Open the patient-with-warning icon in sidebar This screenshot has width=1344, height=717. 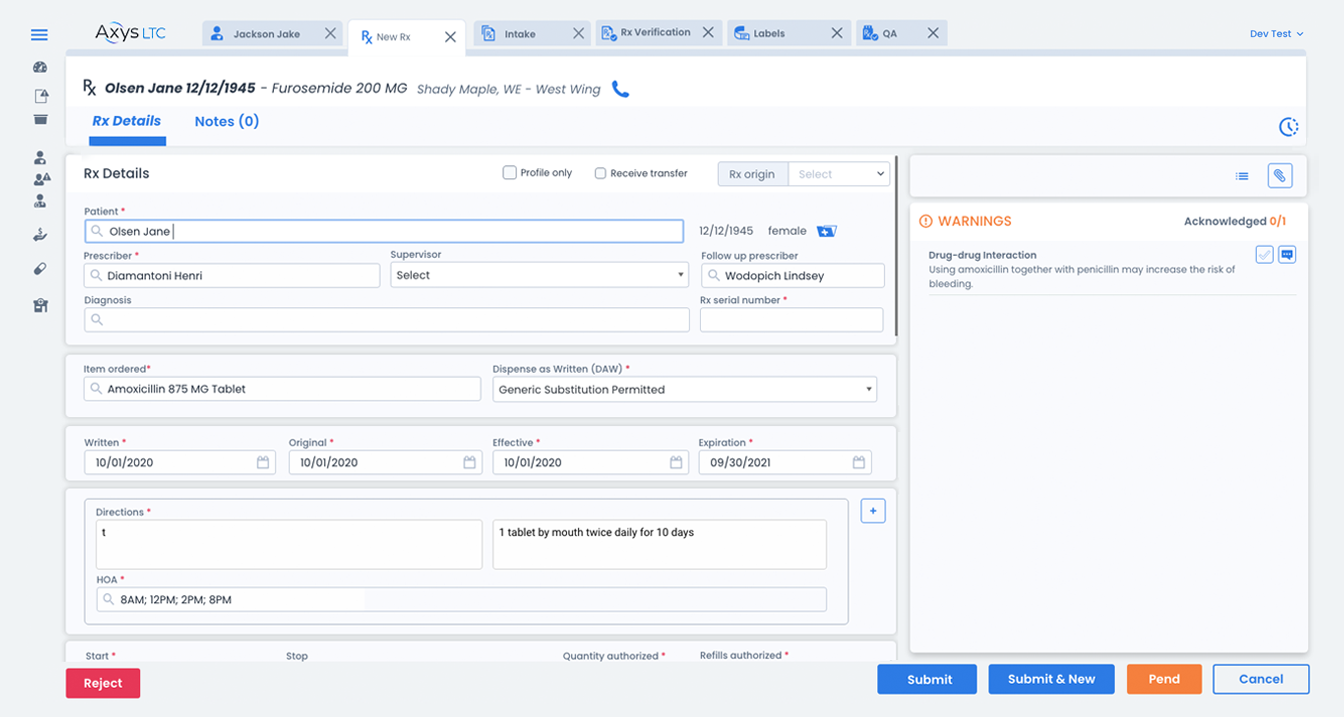click(x=41, y=179)
